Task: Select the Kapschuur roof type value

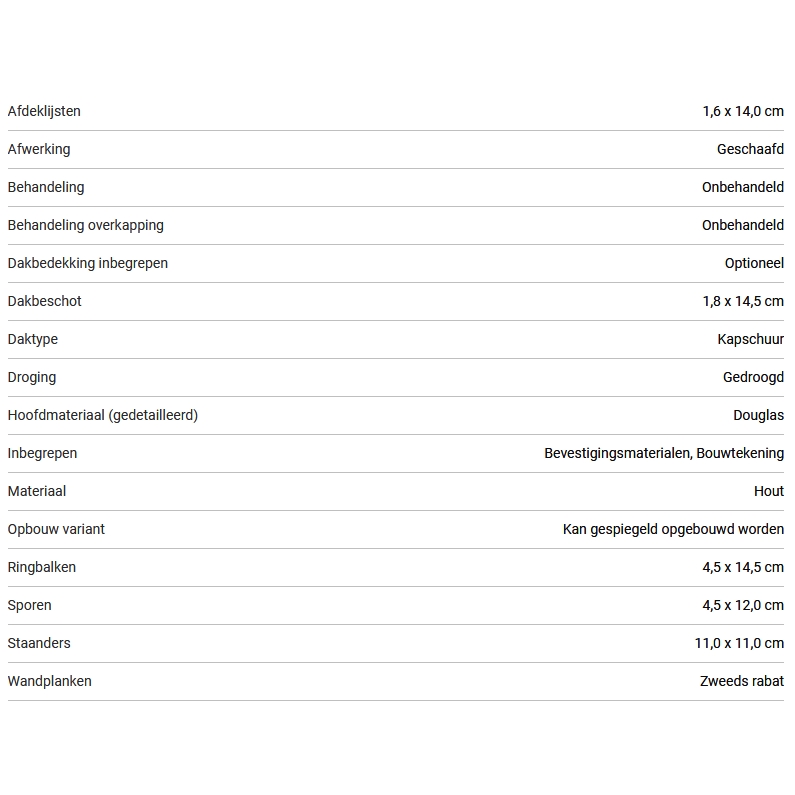Action: [750, 339]
